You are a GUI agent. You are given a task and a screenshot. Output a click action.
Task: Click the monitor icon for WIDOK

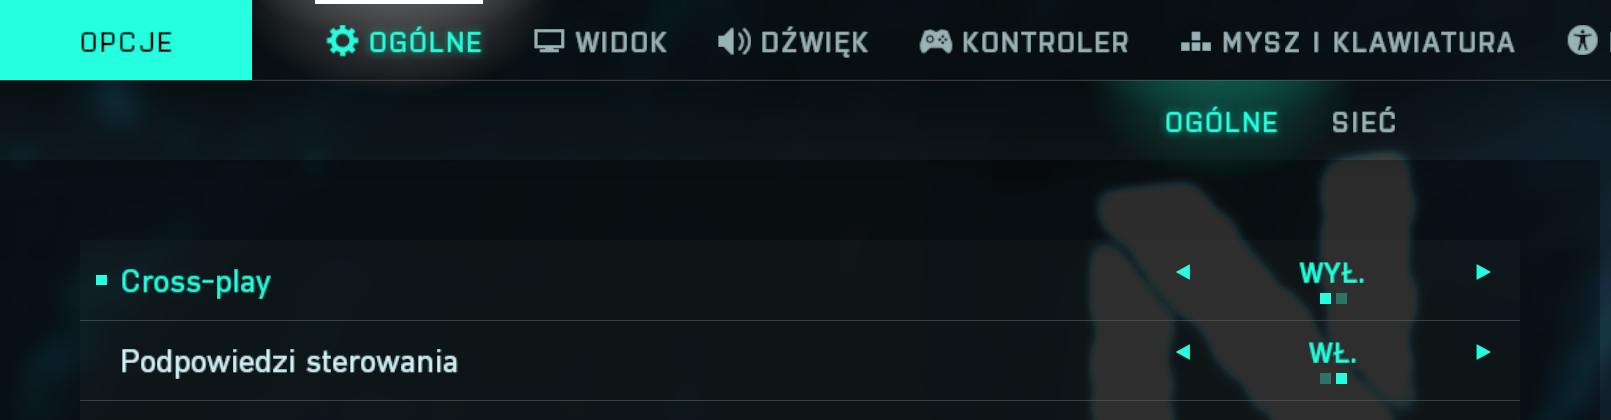[x=549, y=41]
